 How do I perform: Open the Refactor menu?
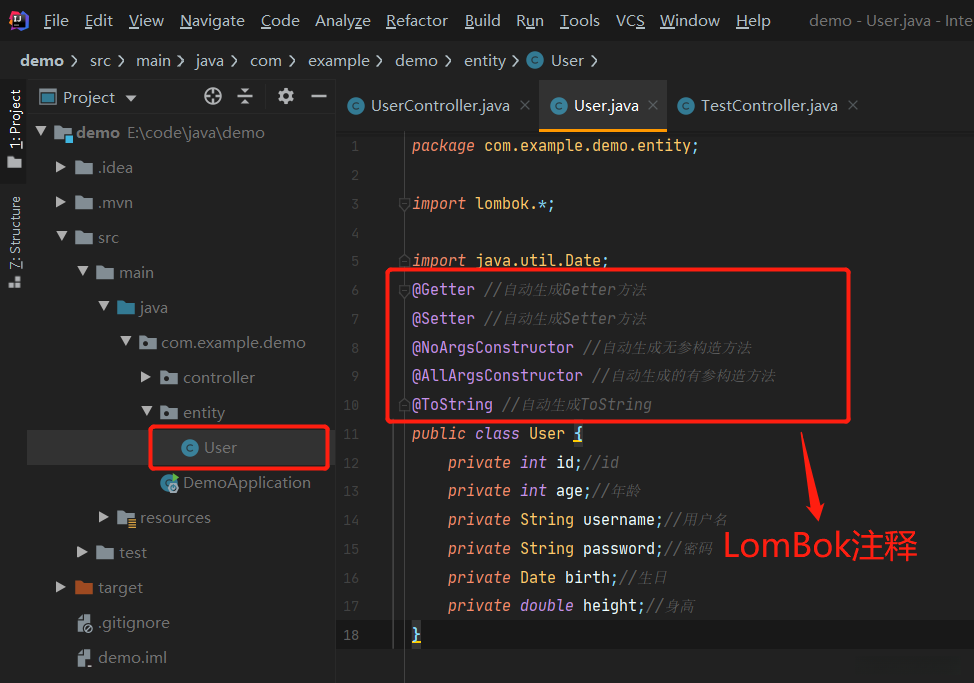[417, 20]
